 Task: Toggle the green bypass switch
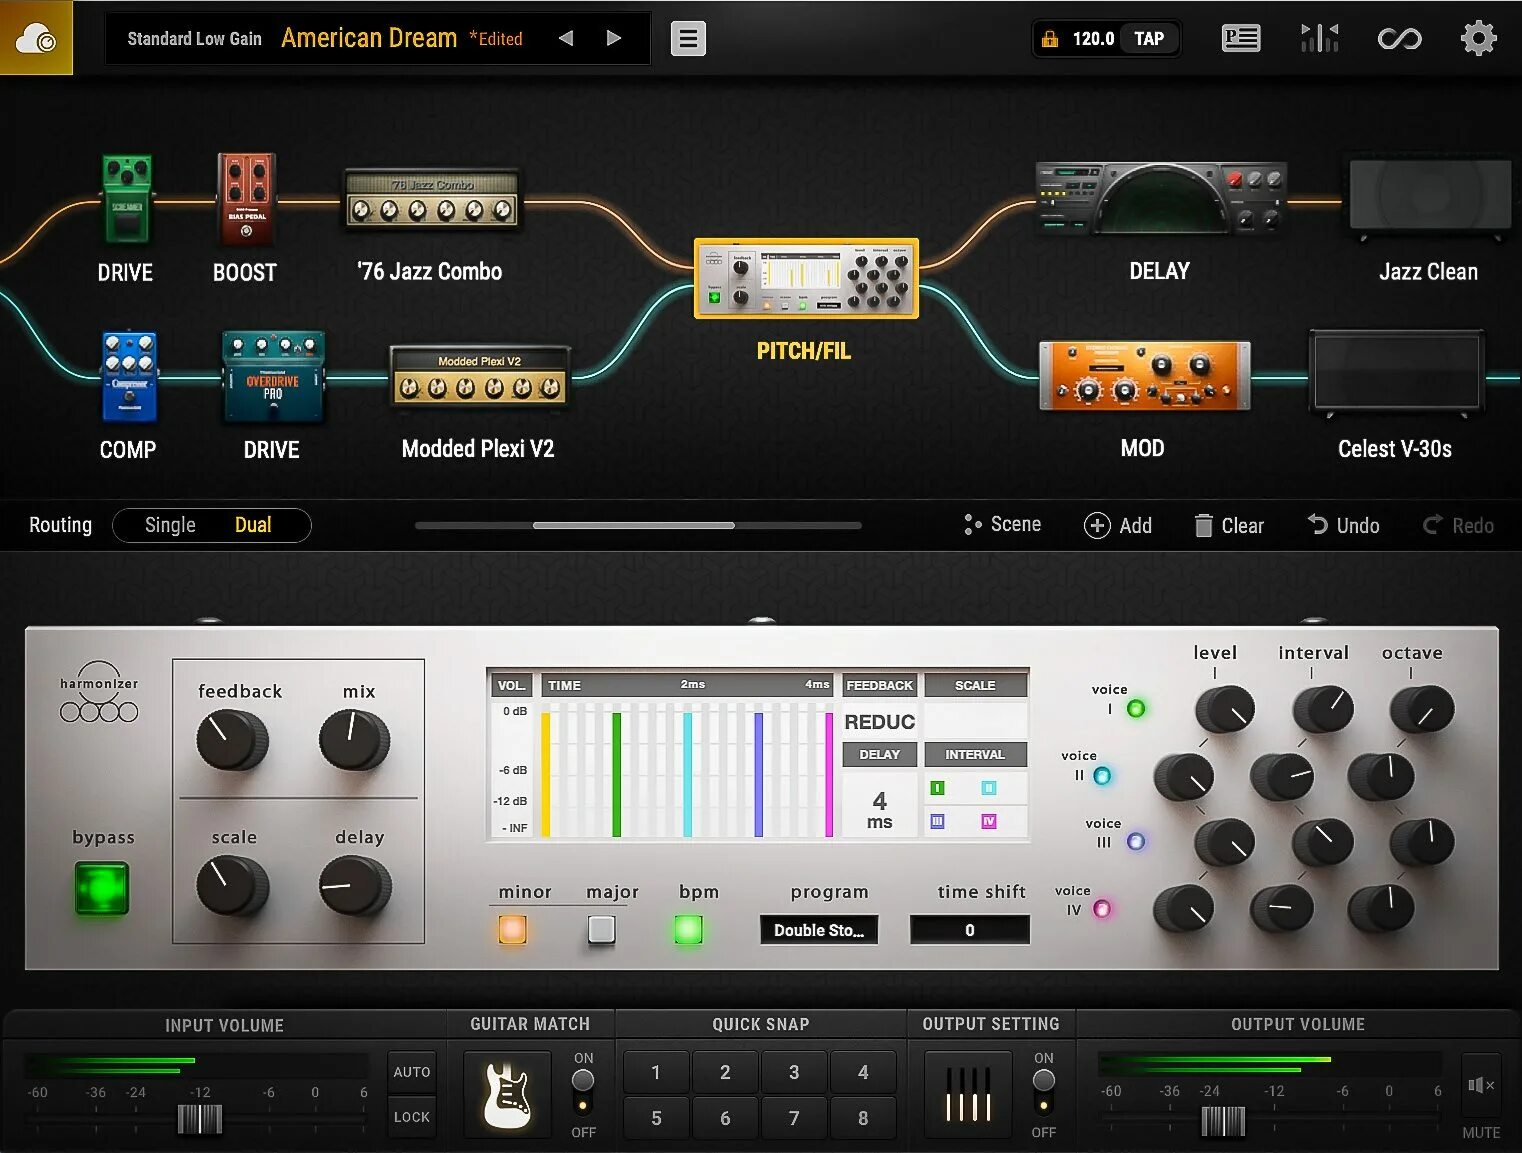(102, 888)
